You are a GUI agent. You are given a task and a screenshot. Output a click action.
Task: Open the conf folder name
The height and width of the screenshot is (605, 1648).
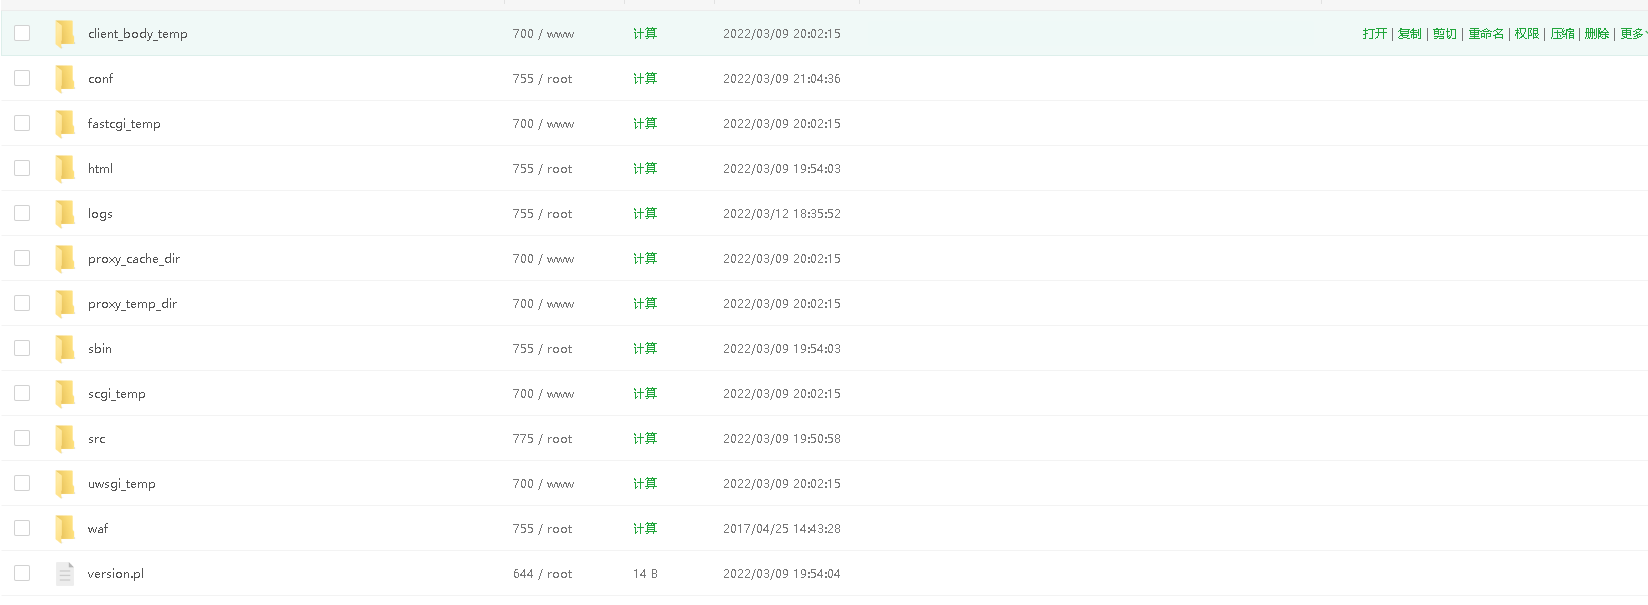point(100,79)
